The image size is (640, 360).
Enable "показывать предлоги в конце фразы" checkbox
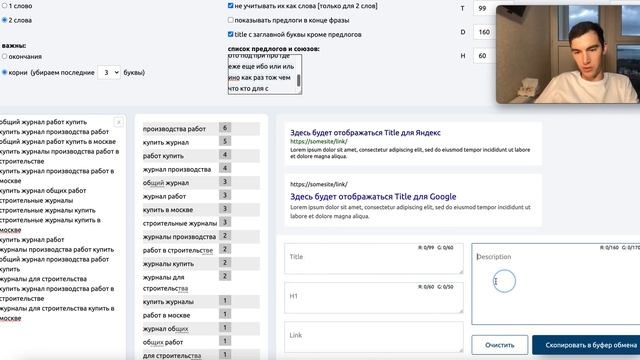click(231, 20)
